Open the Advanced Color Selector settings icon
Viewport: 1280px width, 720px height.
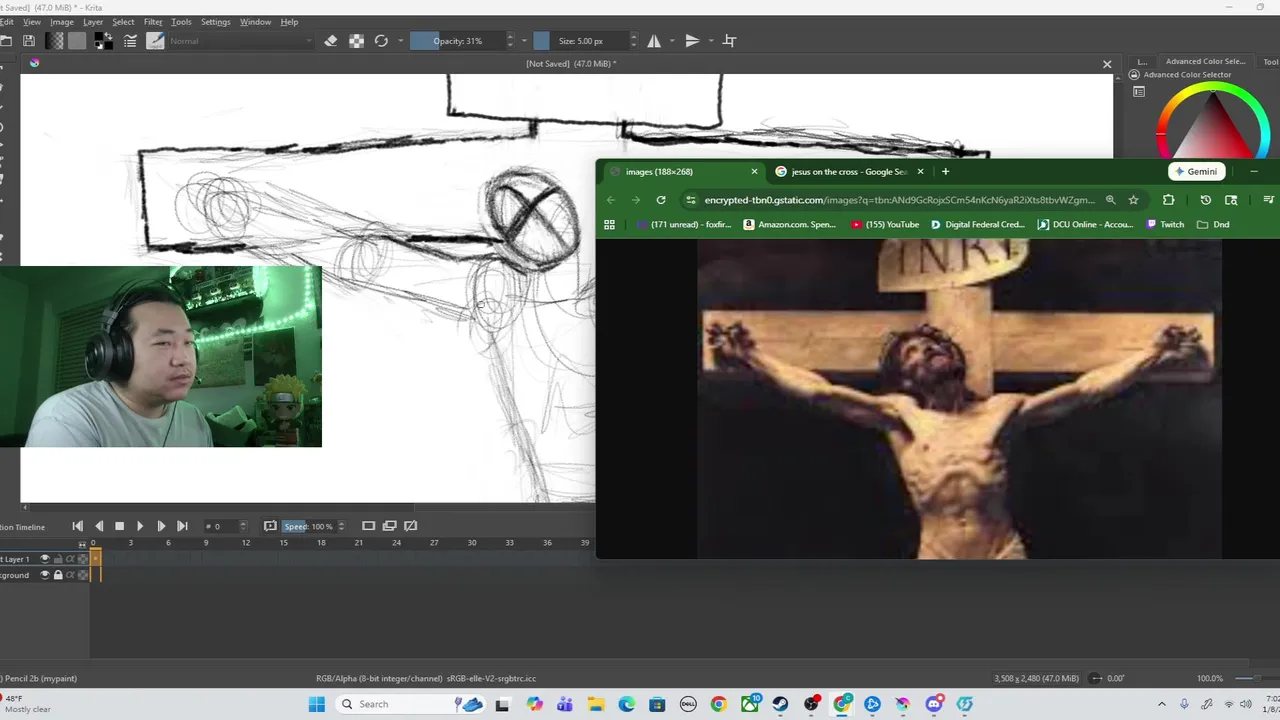pos(1139,92)
